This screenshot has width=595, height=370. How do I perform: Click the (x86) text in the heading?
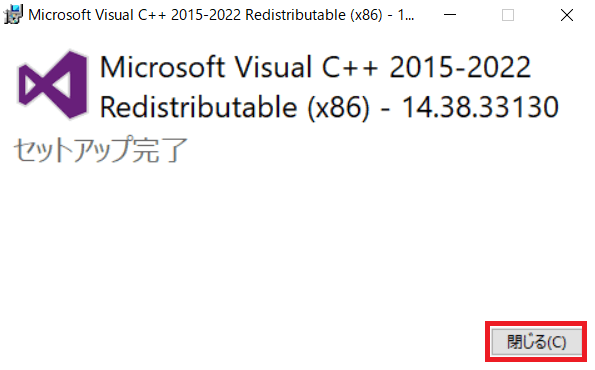point(338,108)
